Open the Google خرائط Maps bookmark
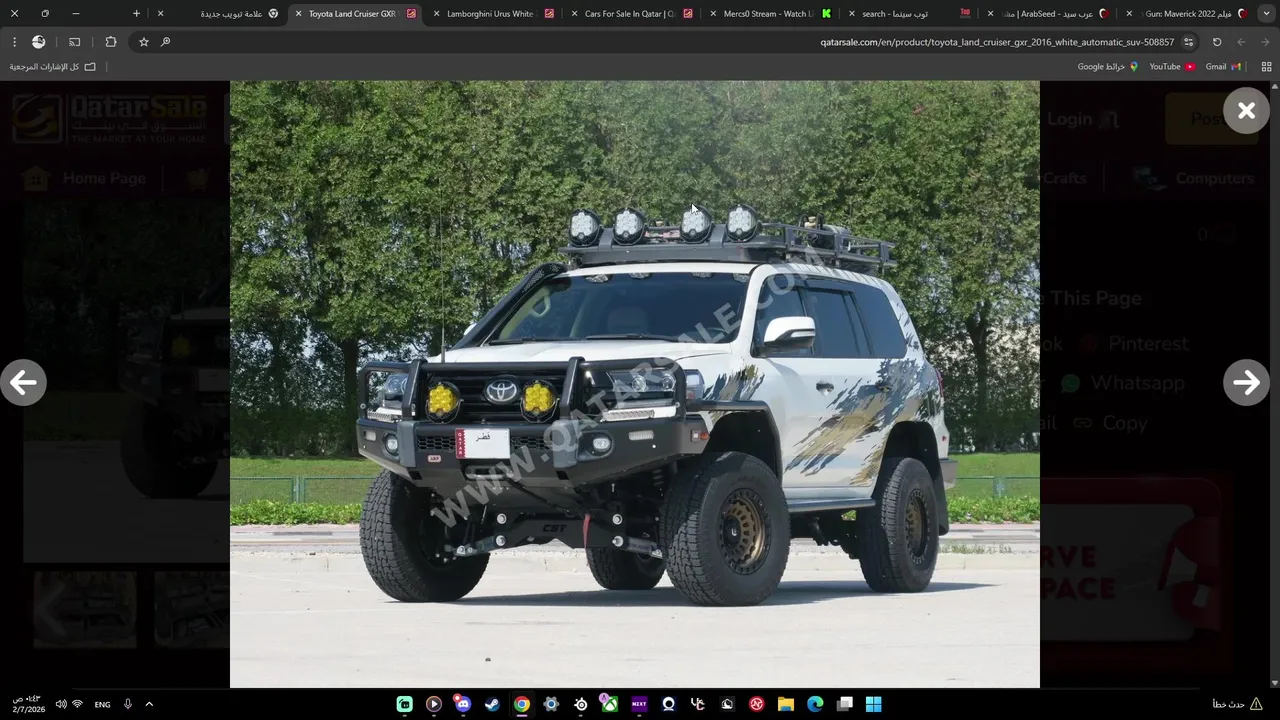The image size is (1280, 720). 1108,67
